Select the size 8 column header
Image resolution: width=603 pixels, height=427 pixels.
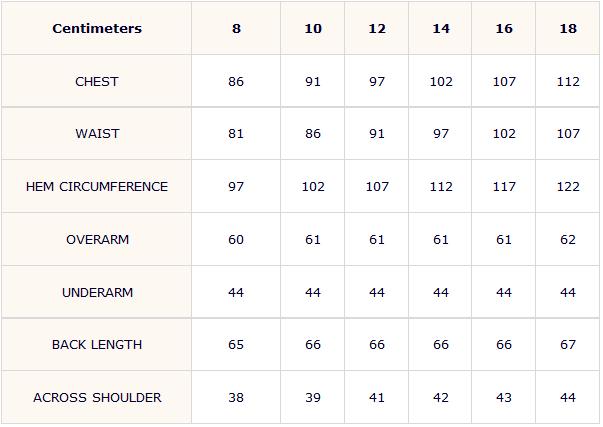point(236,28)
